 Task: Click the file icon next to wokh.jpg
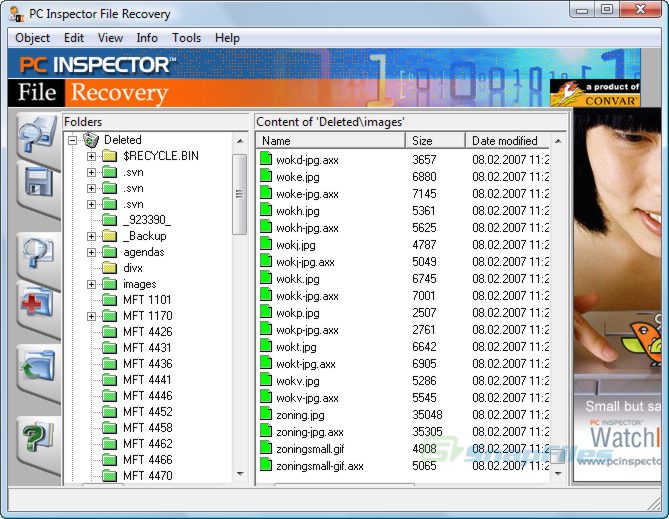click(266, 210)
